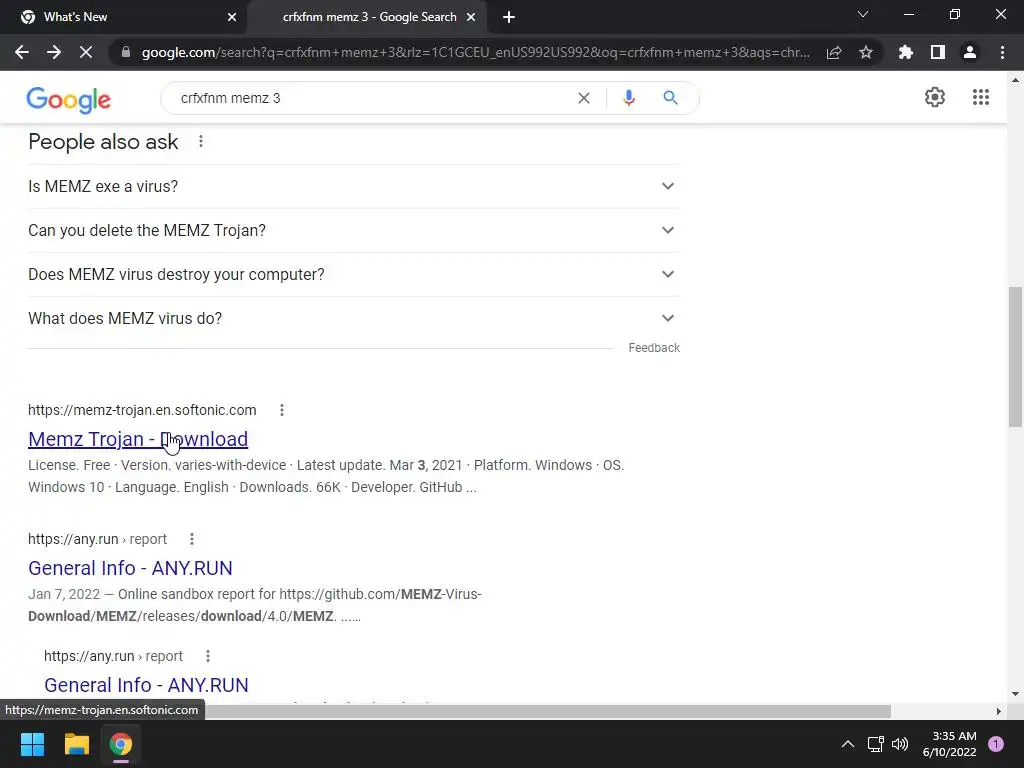Open options for indented any.run result
Screen dimensions: 1024x768
(208, 656)
